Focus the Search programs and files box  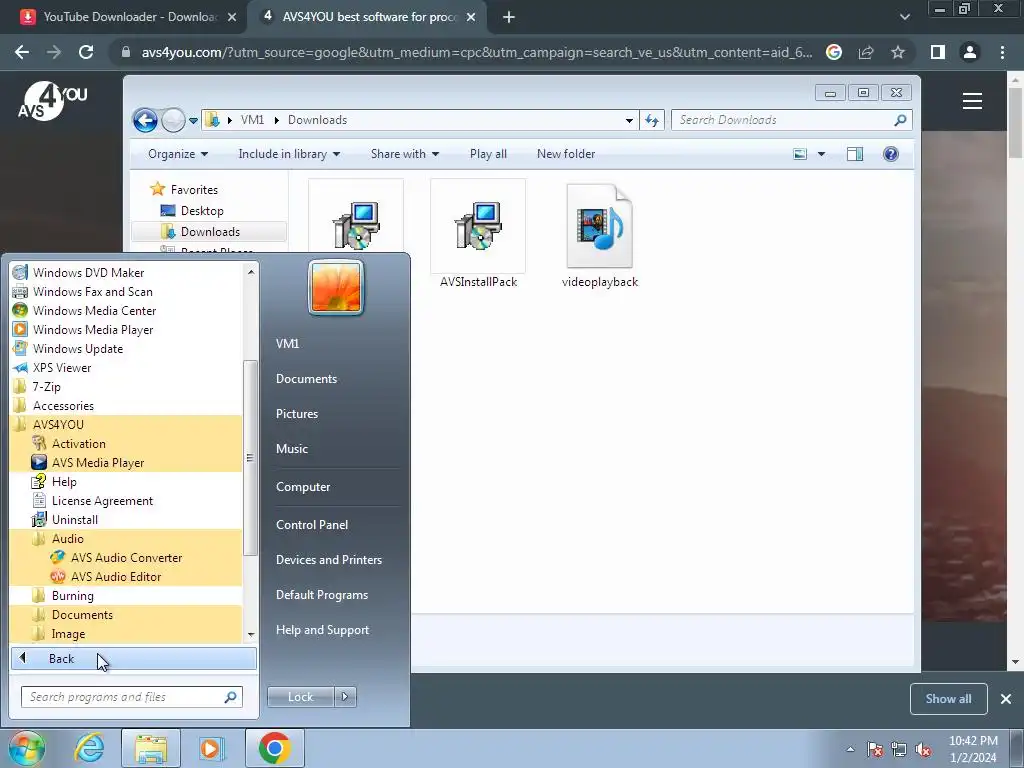coord(131,697)
